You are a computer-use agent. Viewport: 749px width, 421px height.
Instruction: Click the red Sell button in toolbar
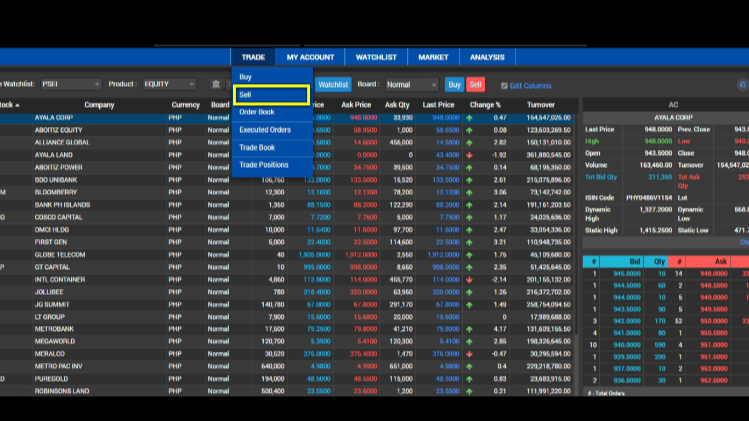[475, 85]
